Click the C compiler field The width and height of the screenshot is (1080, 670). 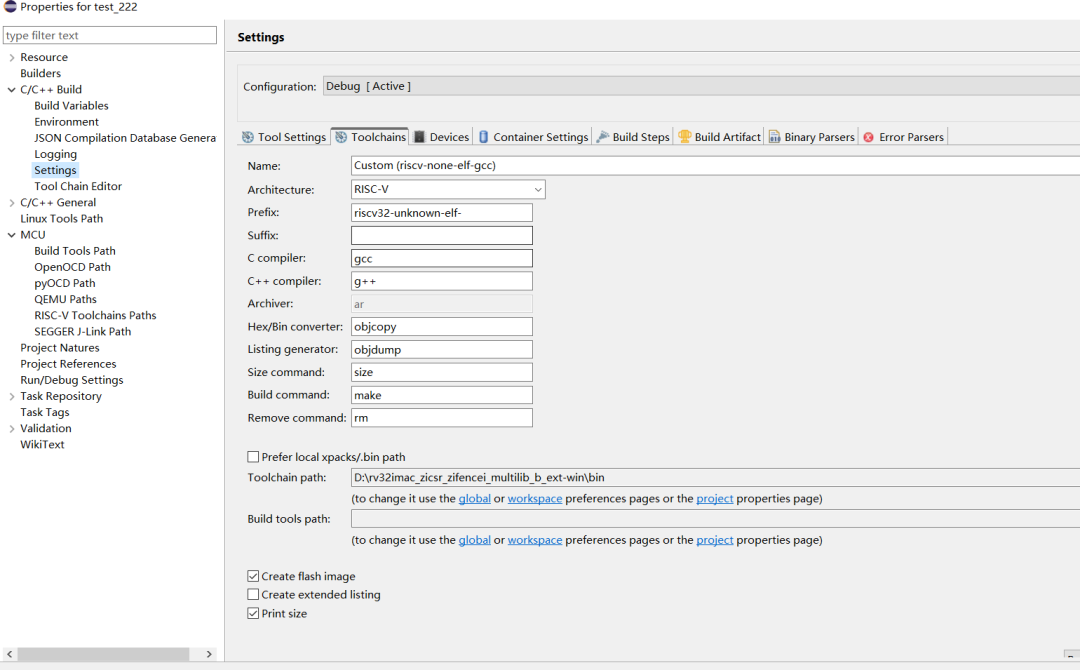click(442, 258)
